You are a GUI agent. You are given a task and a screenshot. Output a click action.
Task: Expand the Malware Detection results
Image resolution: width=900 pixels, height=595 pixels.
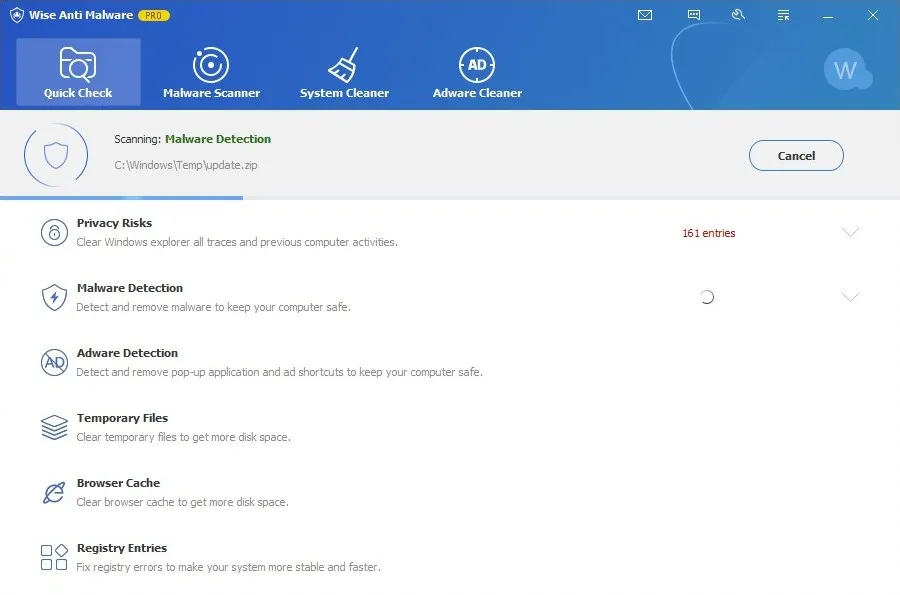(x=851, y=297)
